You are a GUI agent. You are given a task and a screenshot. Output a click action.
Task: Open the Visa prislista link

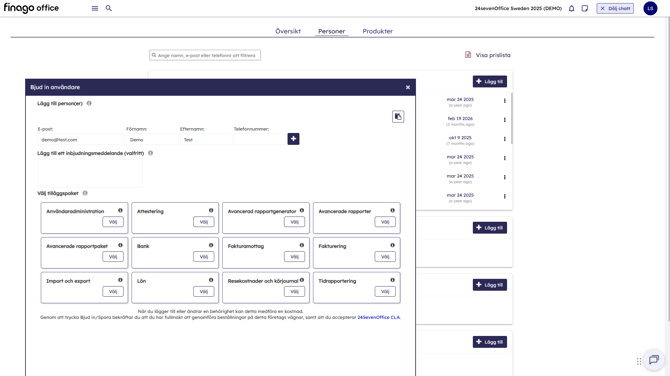click(493, 55)
